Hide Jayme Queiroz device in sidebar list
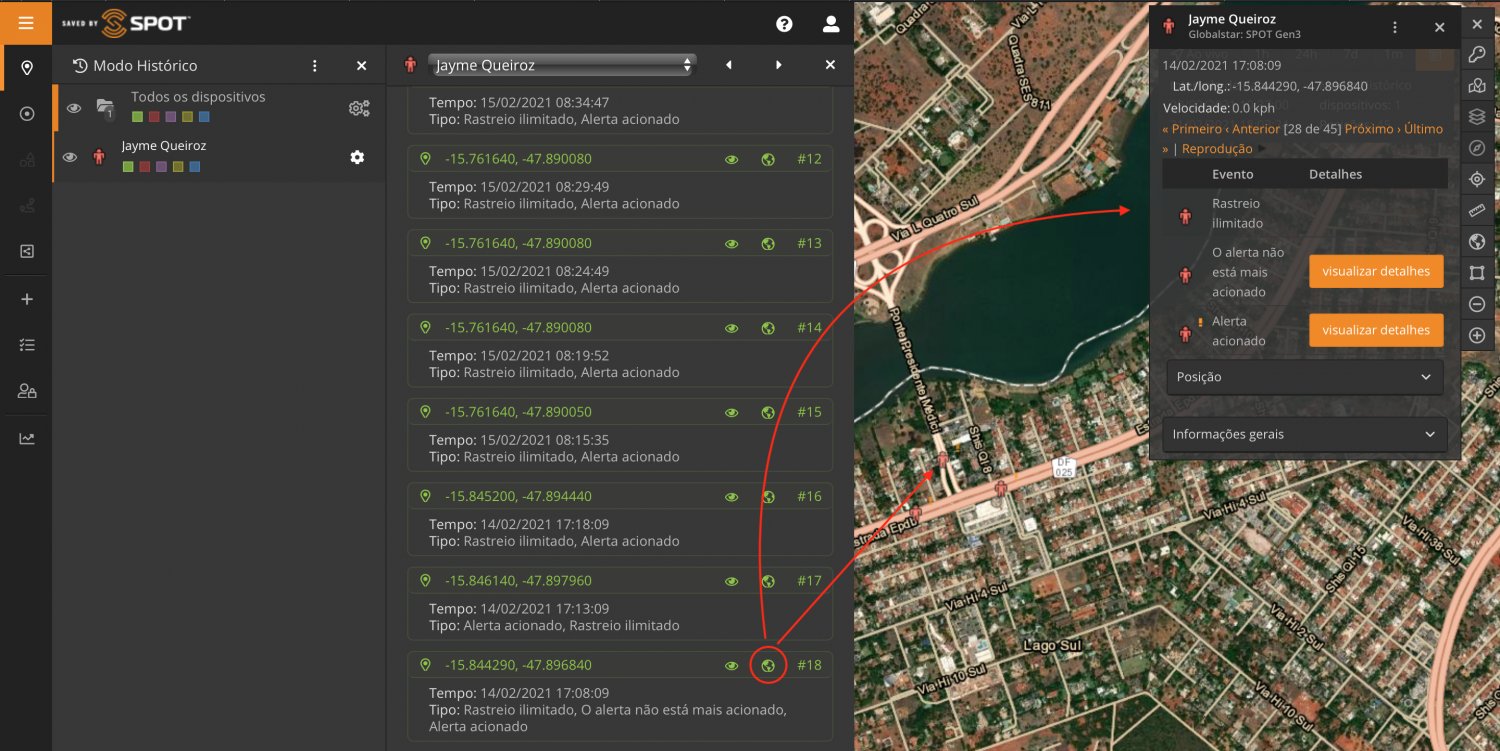 (70, 157)
